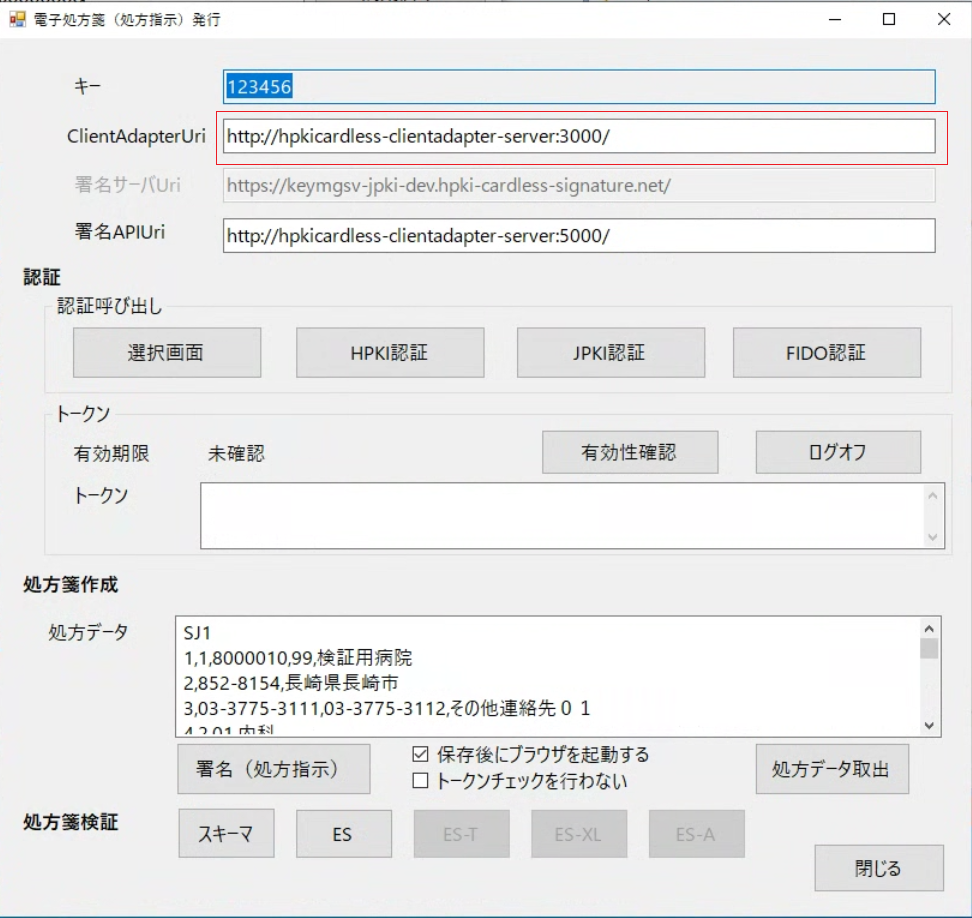Enable 保存後にブラウザを起動する checkbox
972x918 pixels.
tap(420, 754)
